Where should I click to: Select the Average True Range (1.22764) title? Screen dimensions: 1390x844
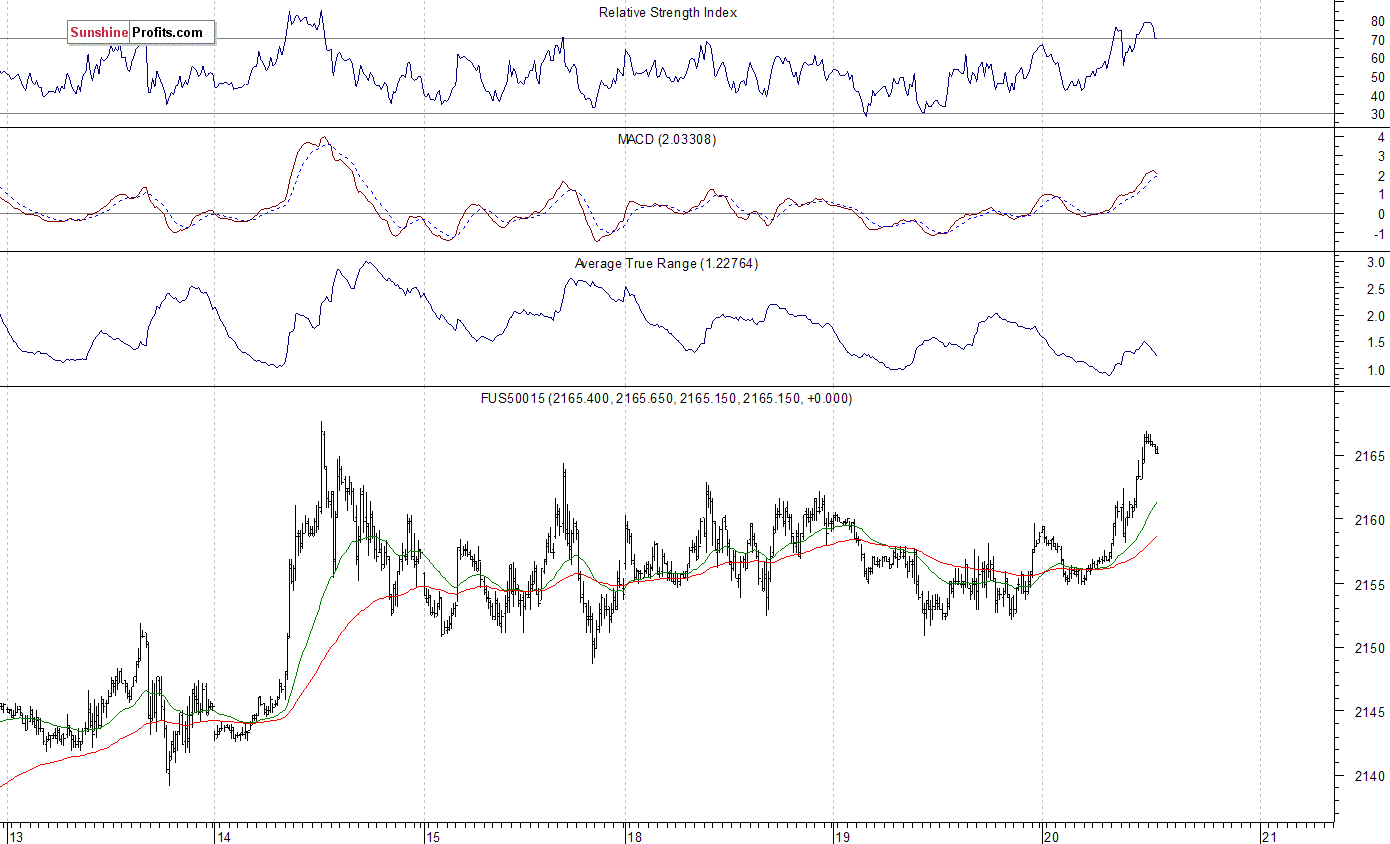point(667,264)
